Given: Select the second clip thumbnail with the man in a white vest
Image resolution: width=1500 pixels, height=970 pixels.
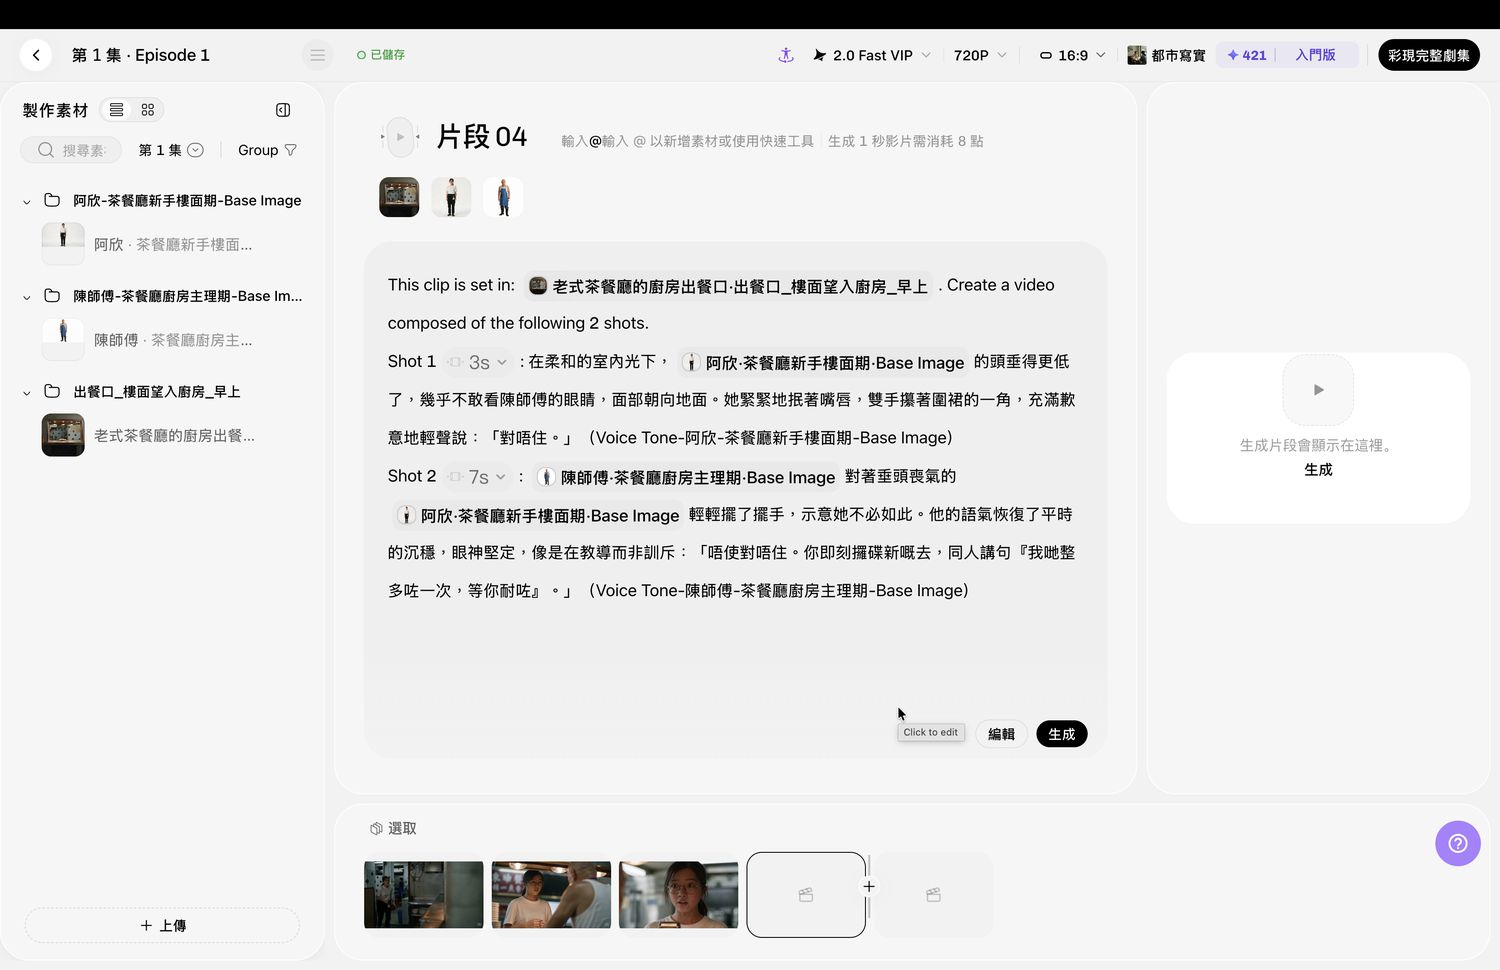Looking at the screenshot, I should coord(551,895).
